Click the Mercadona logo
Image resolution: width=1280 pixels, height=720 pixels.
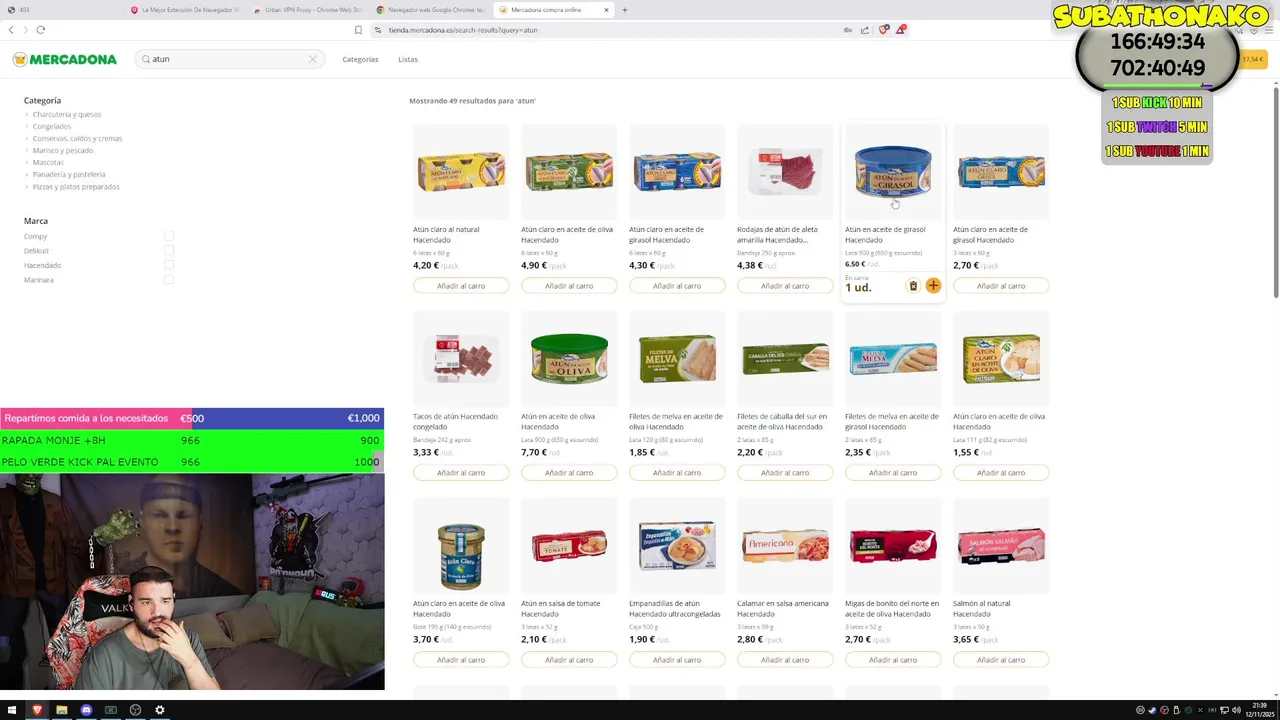tap(65, 59)
